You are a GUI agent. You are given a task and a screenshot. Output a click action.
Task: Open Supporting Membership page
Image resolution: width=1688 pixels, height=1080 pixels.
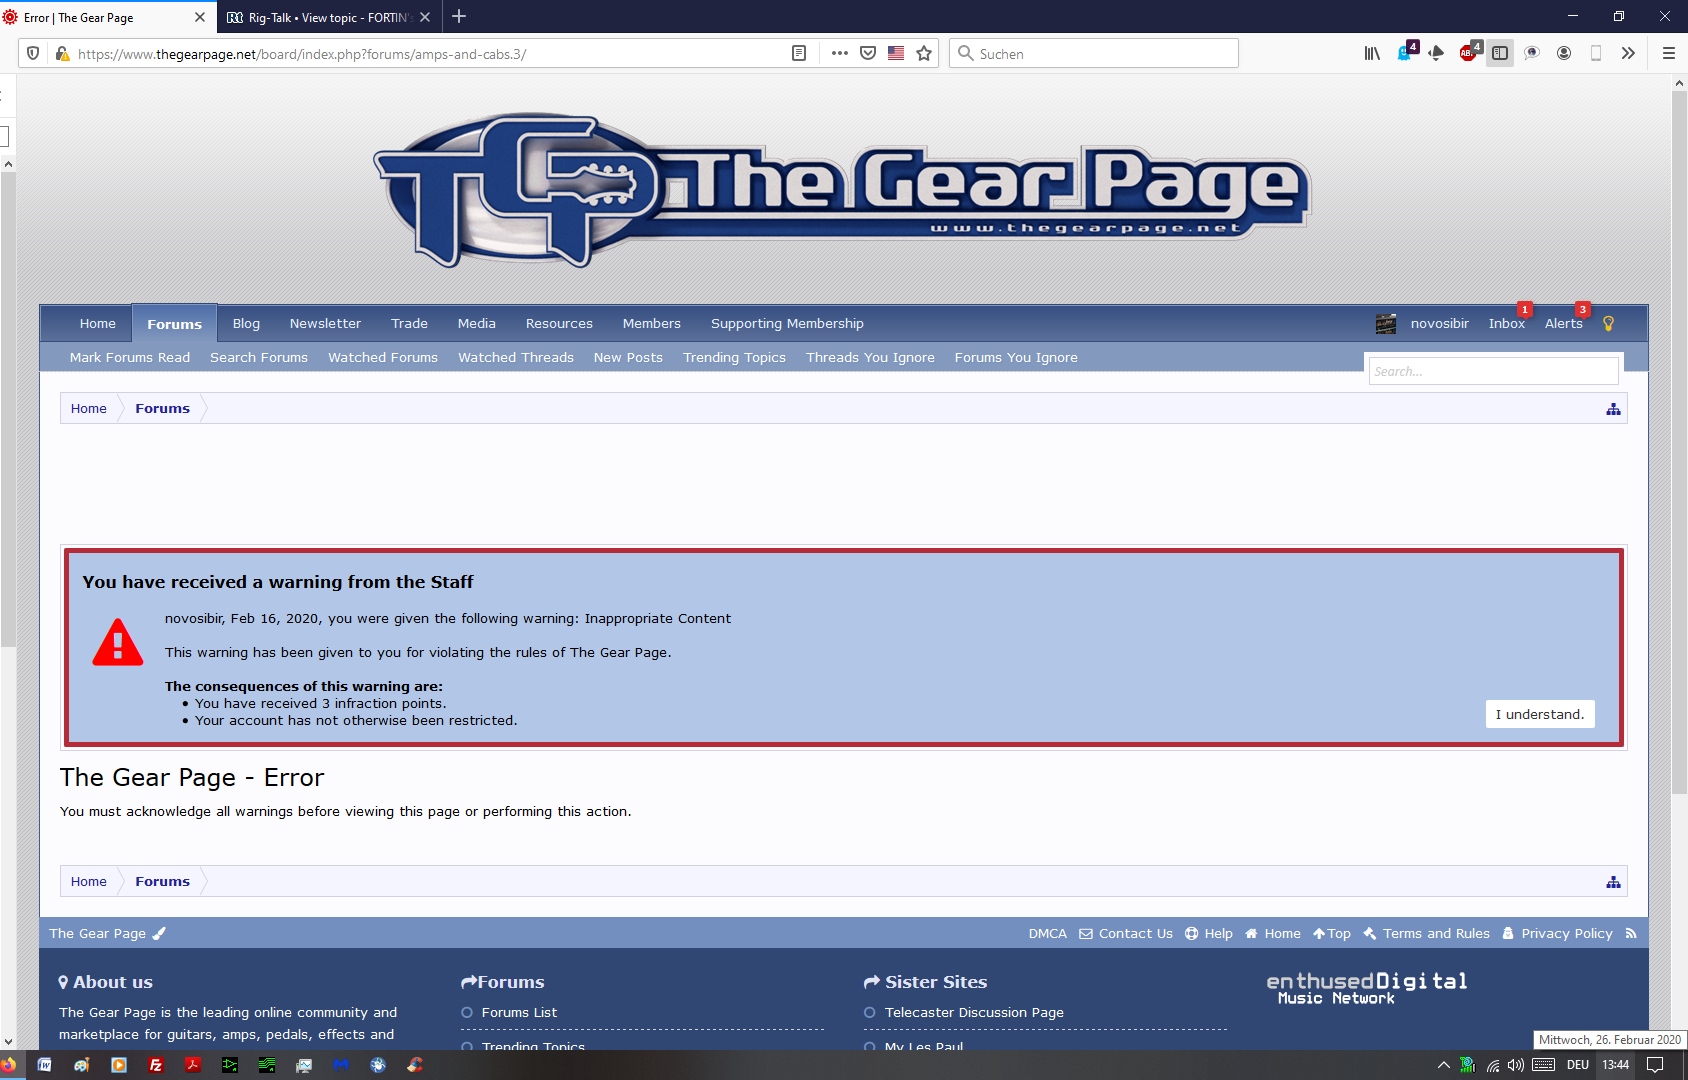787,323
